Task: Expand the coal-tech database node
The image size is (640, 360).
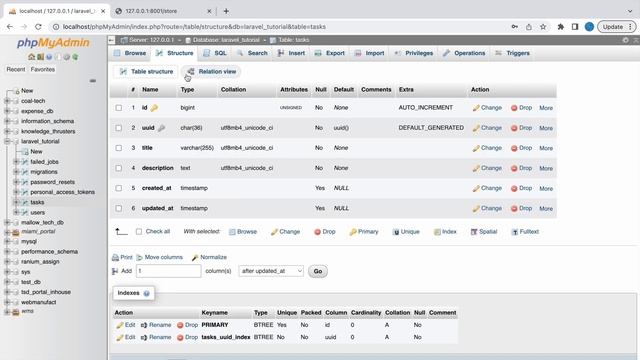Action: coord(7,101)
